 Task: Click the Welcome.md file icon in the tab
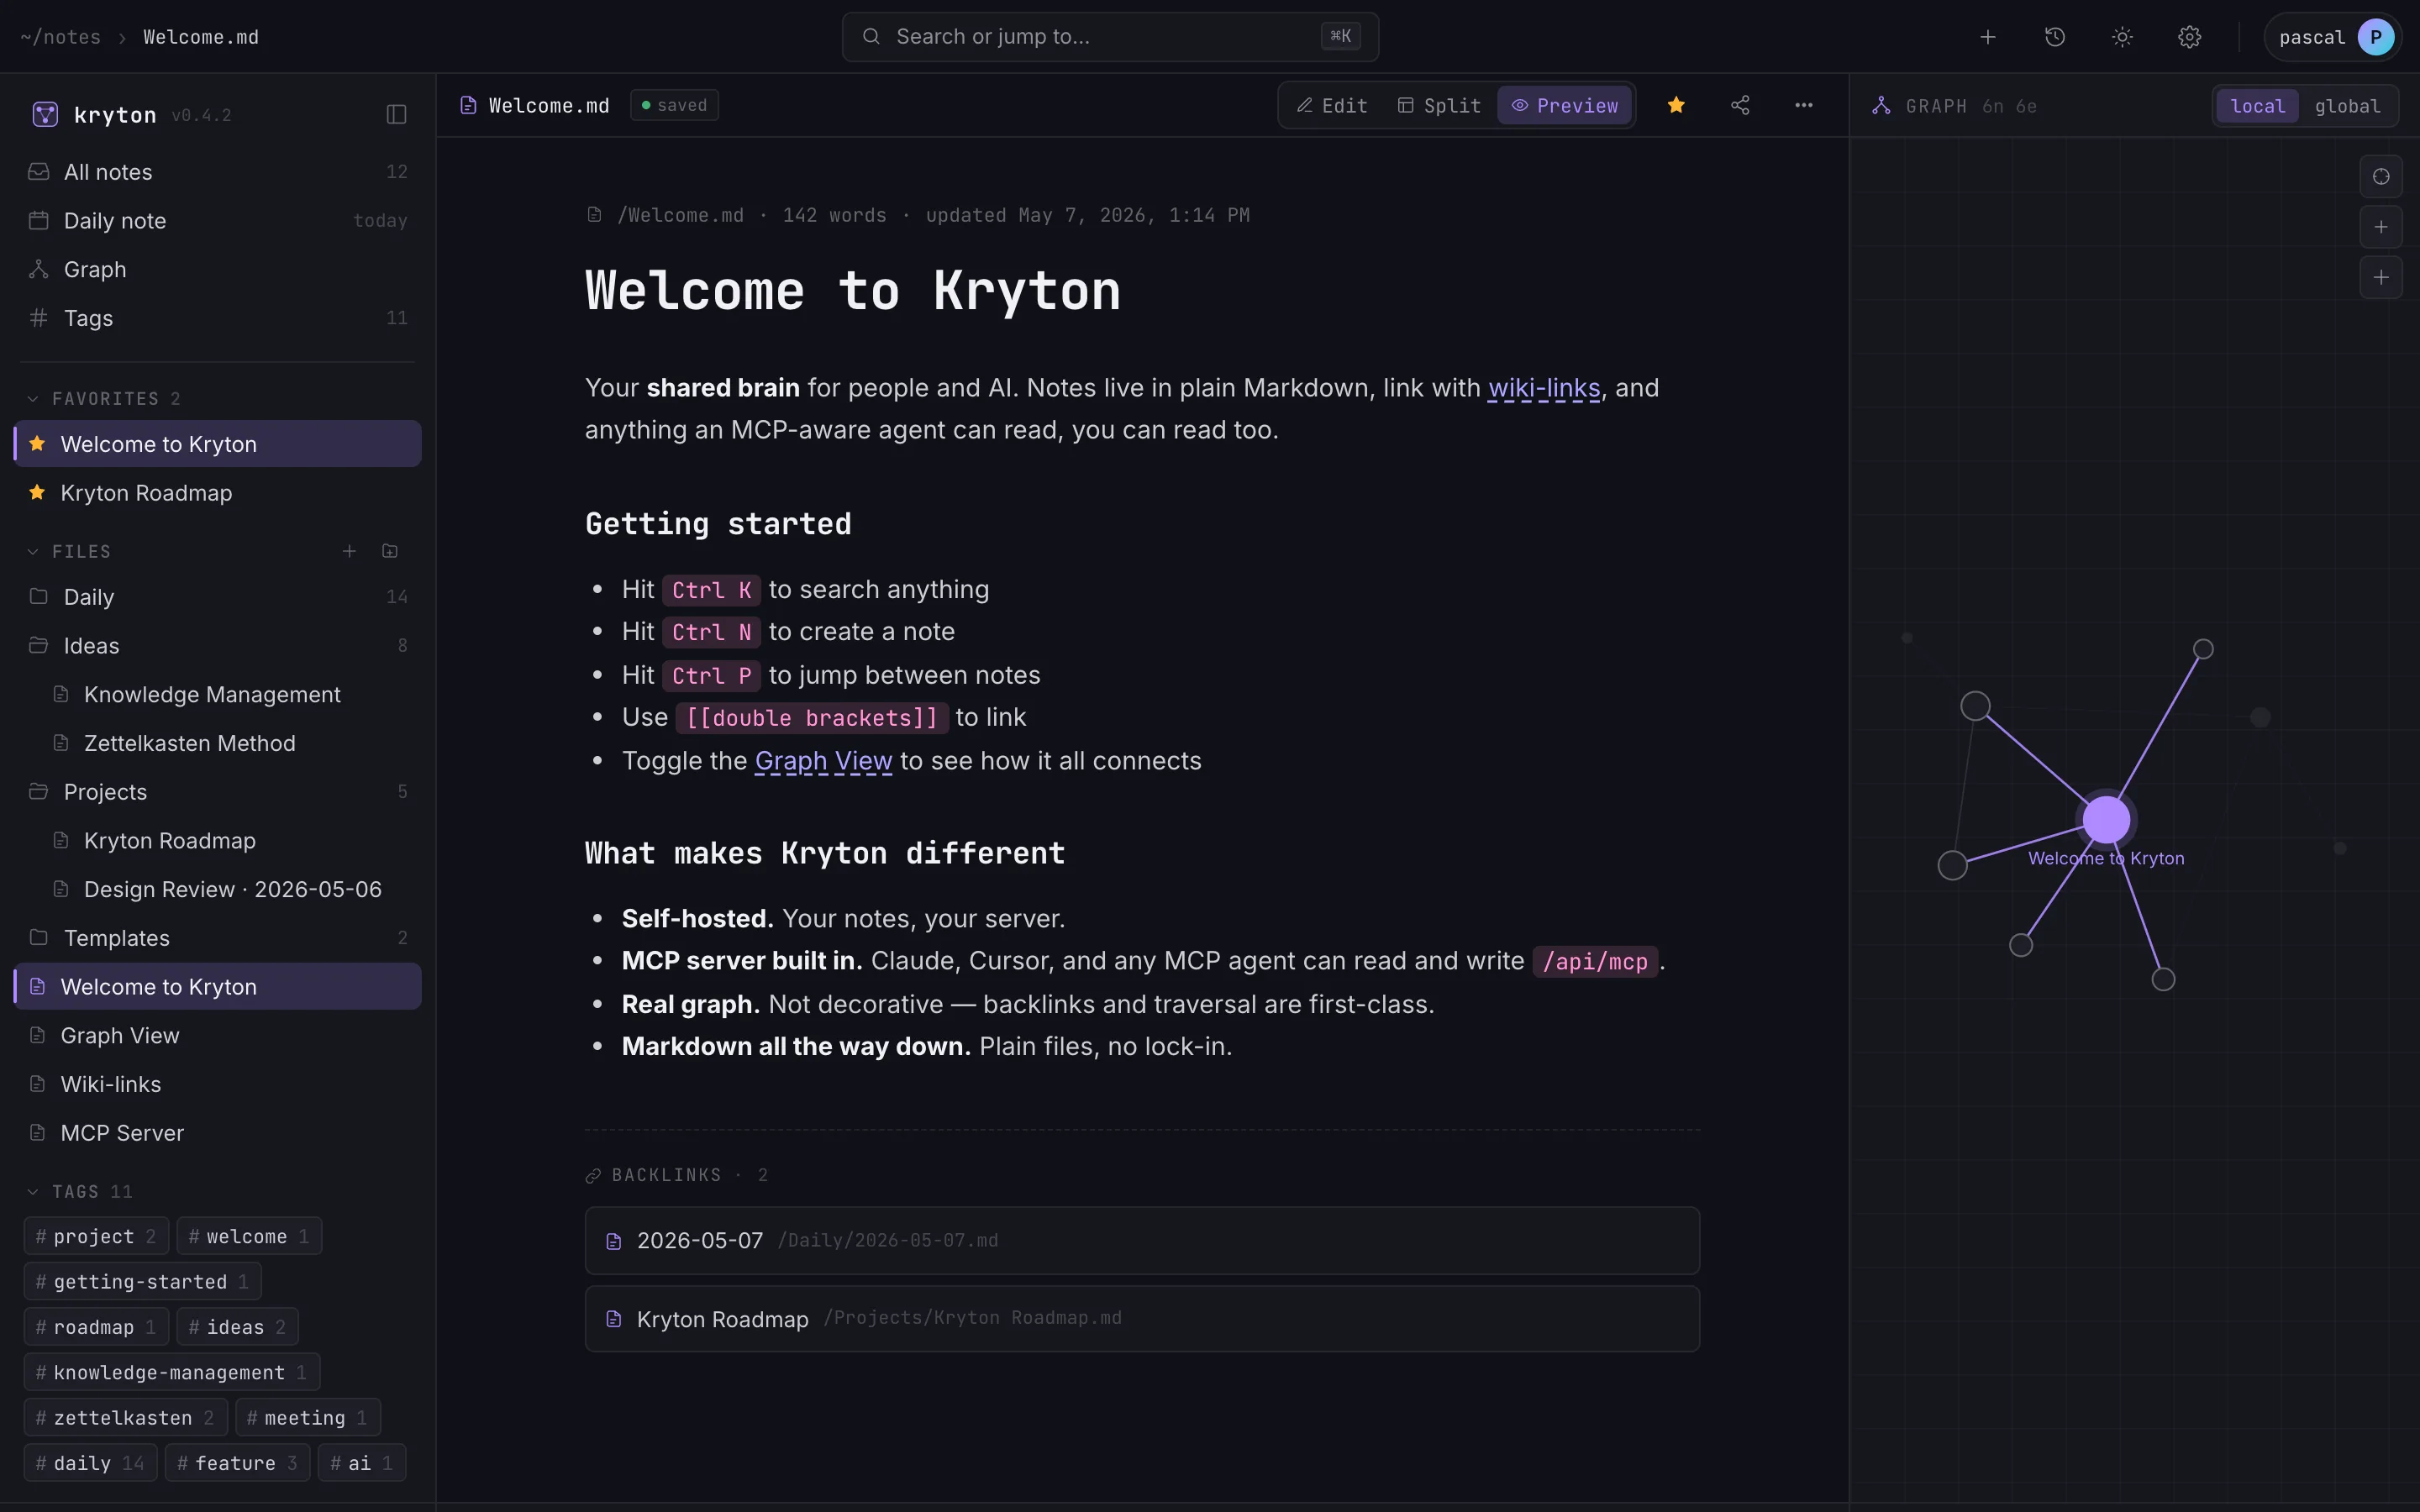[468, 105]
